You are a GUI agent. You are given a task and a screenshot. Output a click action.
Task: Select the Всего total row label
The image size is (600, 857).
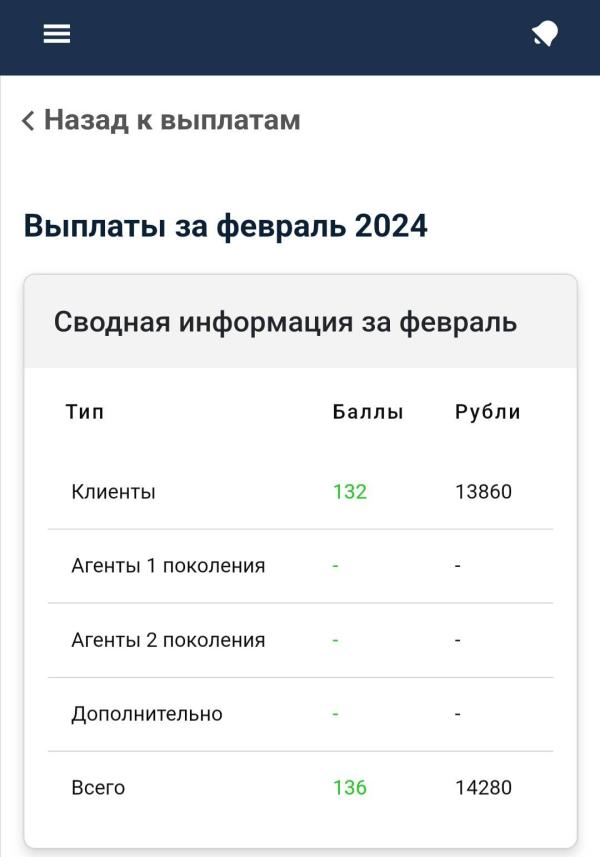pyautogui.click(x=98, y=788)
